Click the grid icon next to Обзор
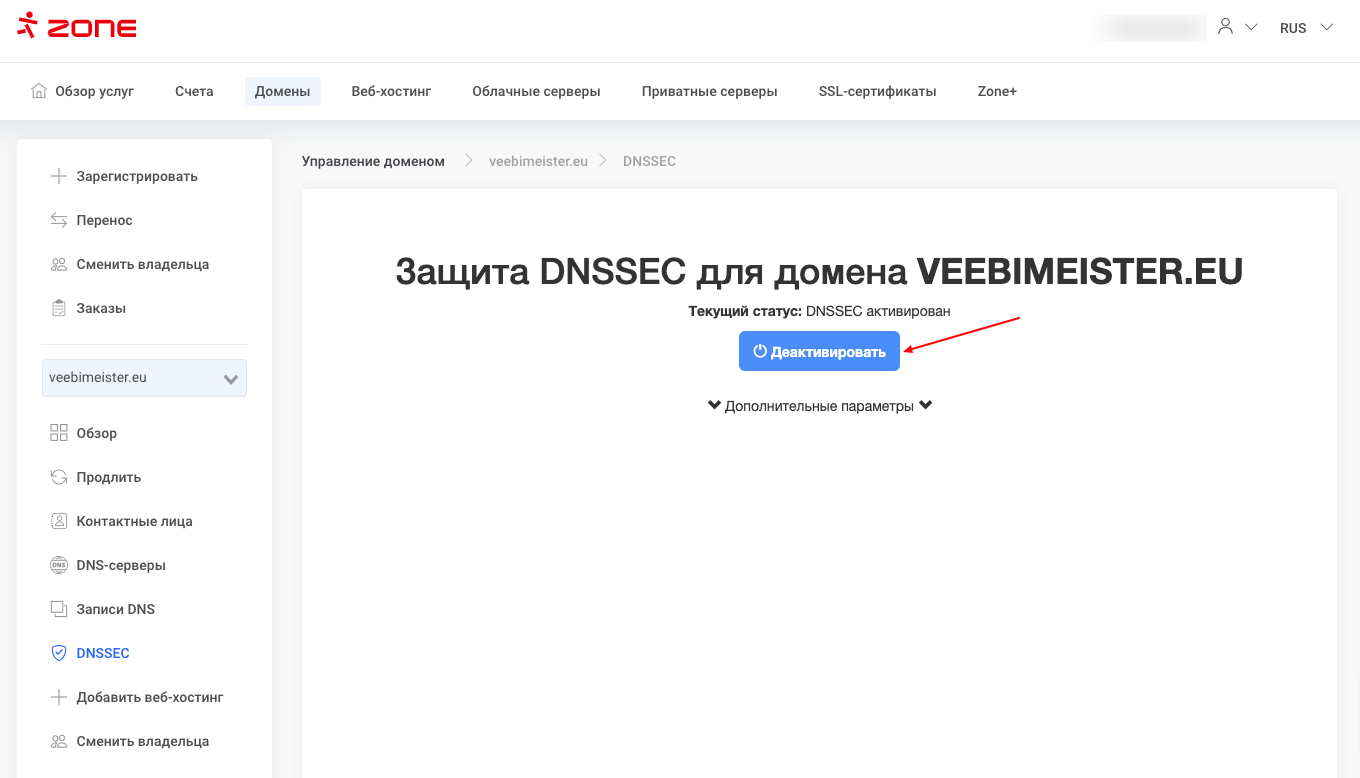This screenshot has width=1360, height=778. tap(58, 433)
